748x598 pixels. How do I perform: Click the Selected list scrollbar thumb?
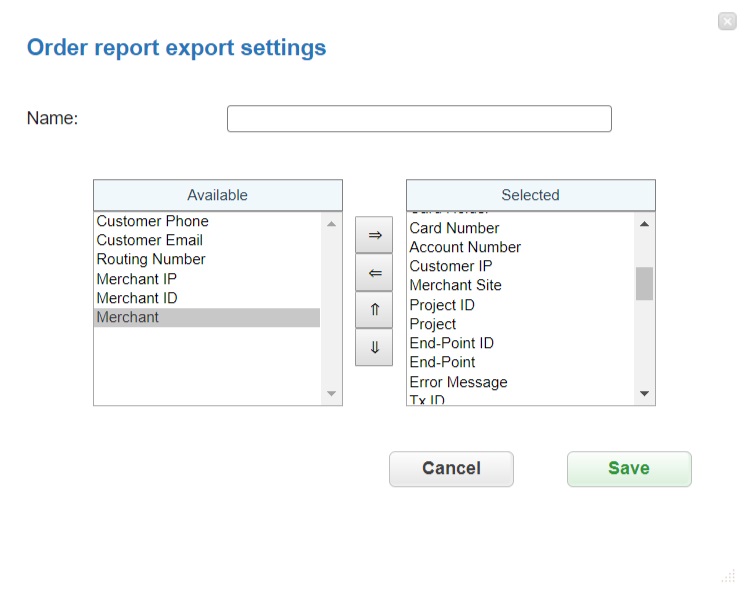644,283
